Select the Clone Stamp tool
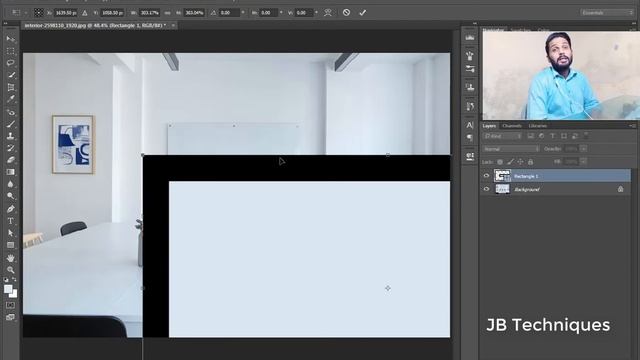Image resolution: width=640 pixels, height=360 pixels. pos(11,136)
